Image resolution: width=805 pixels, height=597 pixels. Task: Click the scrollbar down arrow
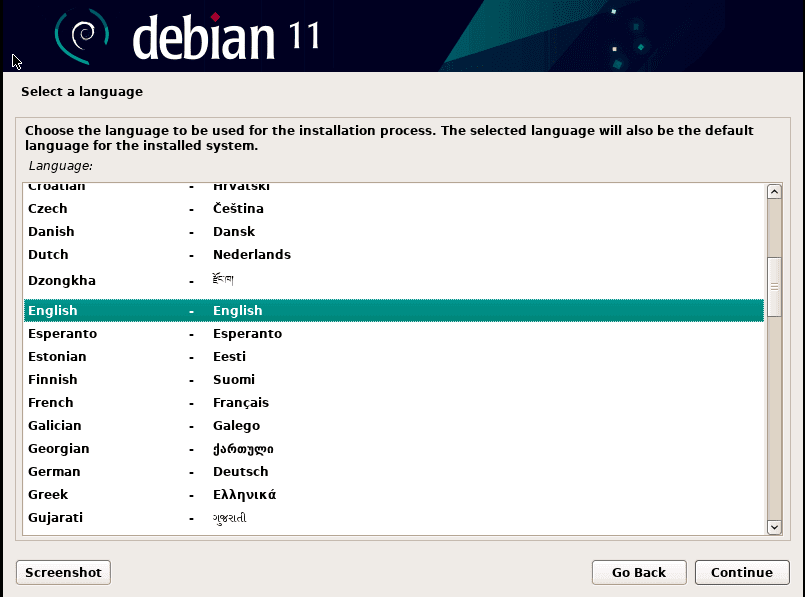[774, 527]
